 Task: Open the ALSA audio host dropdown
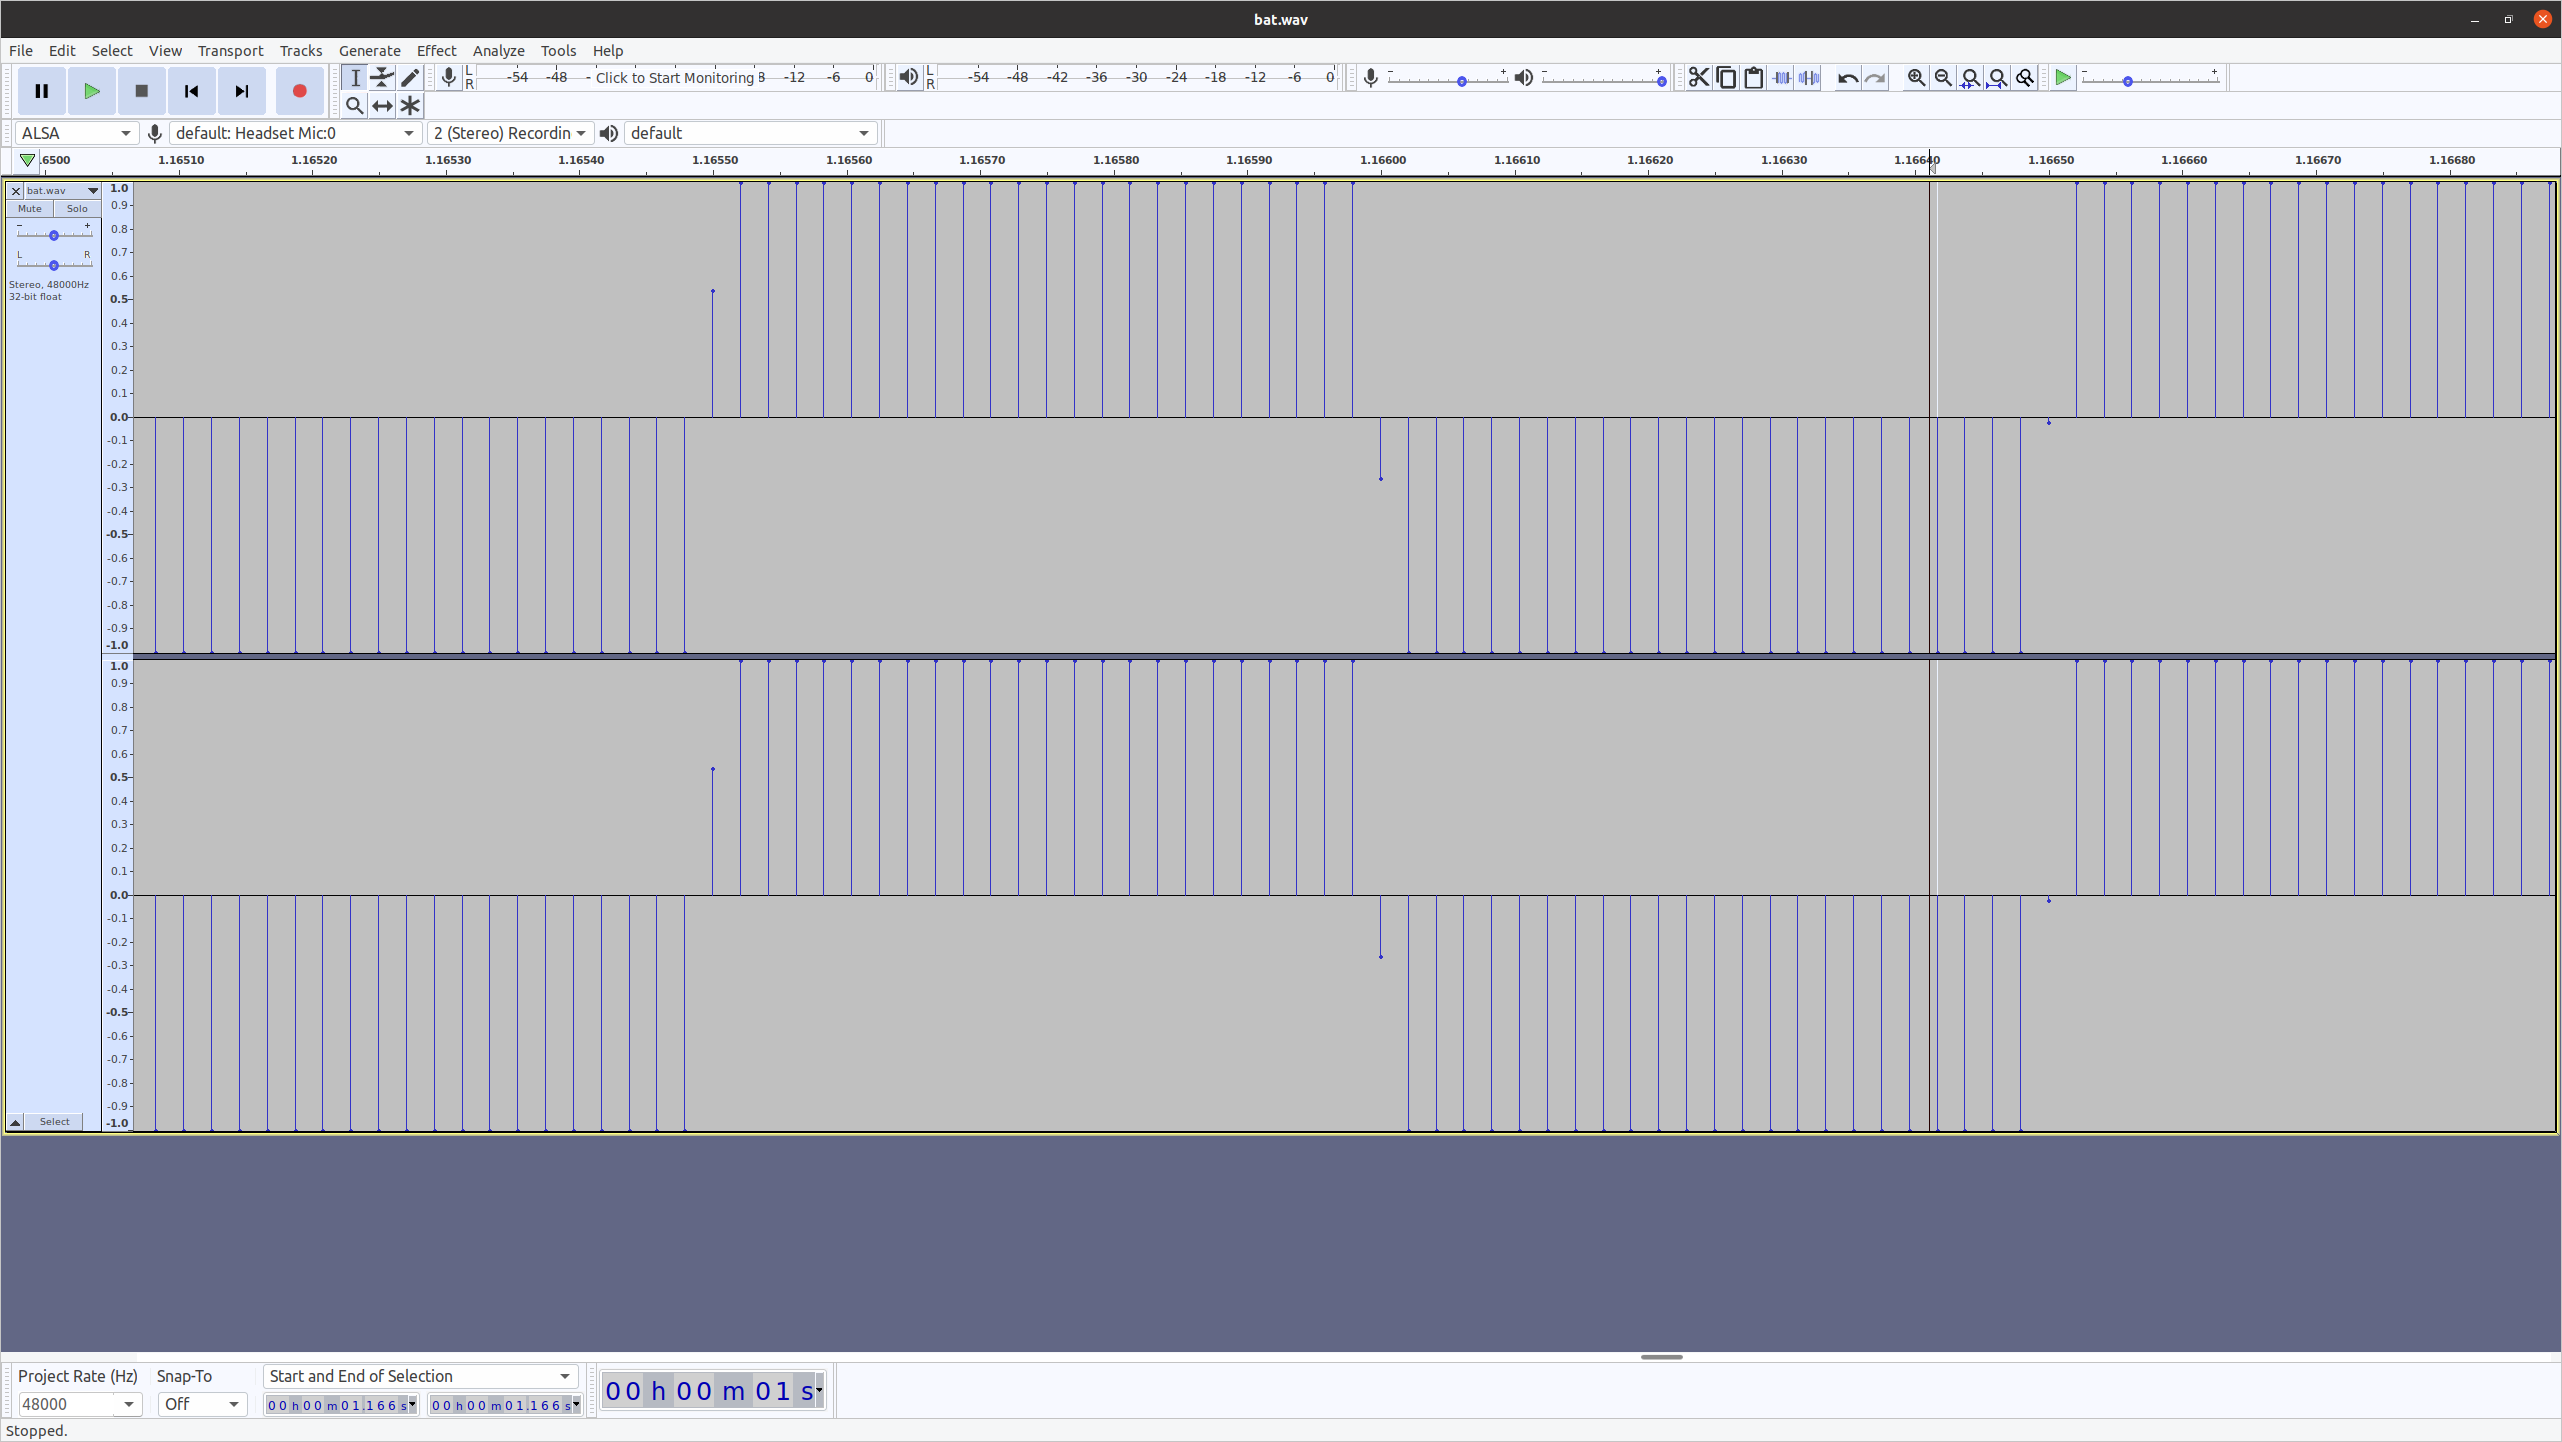coord(76,133)
